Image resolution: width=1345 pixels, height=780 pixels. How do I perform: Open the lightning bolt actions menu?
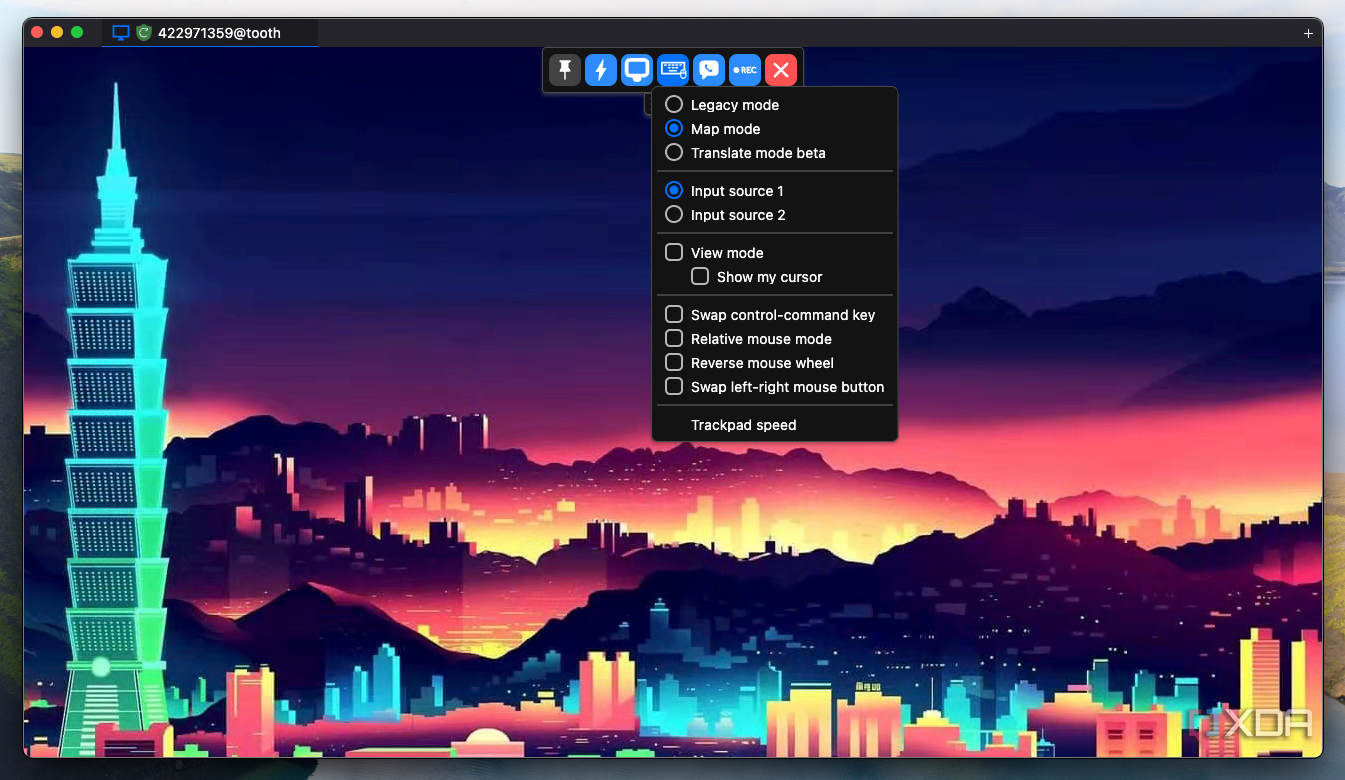click(x=601, y=70)
